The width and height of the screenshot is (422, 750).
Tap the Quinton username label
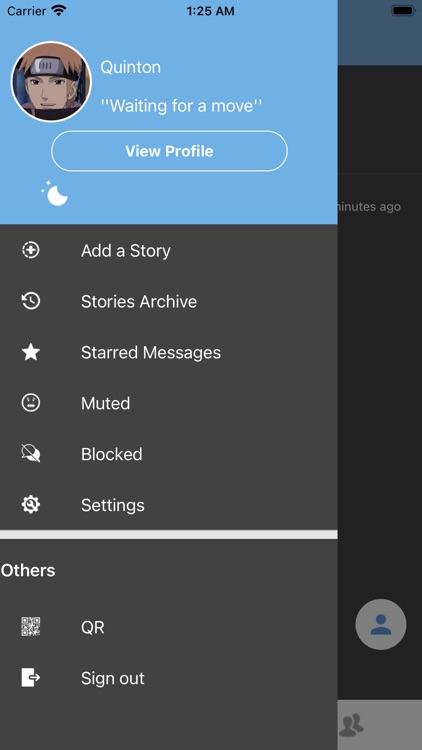[131, 67]
